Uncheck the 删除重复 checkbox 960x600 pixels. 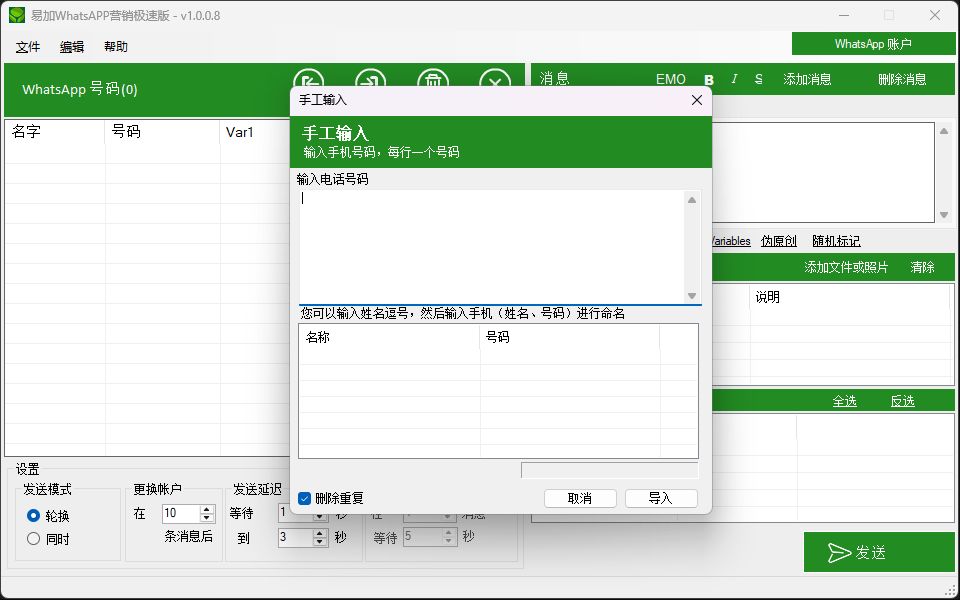pos(304,498)
